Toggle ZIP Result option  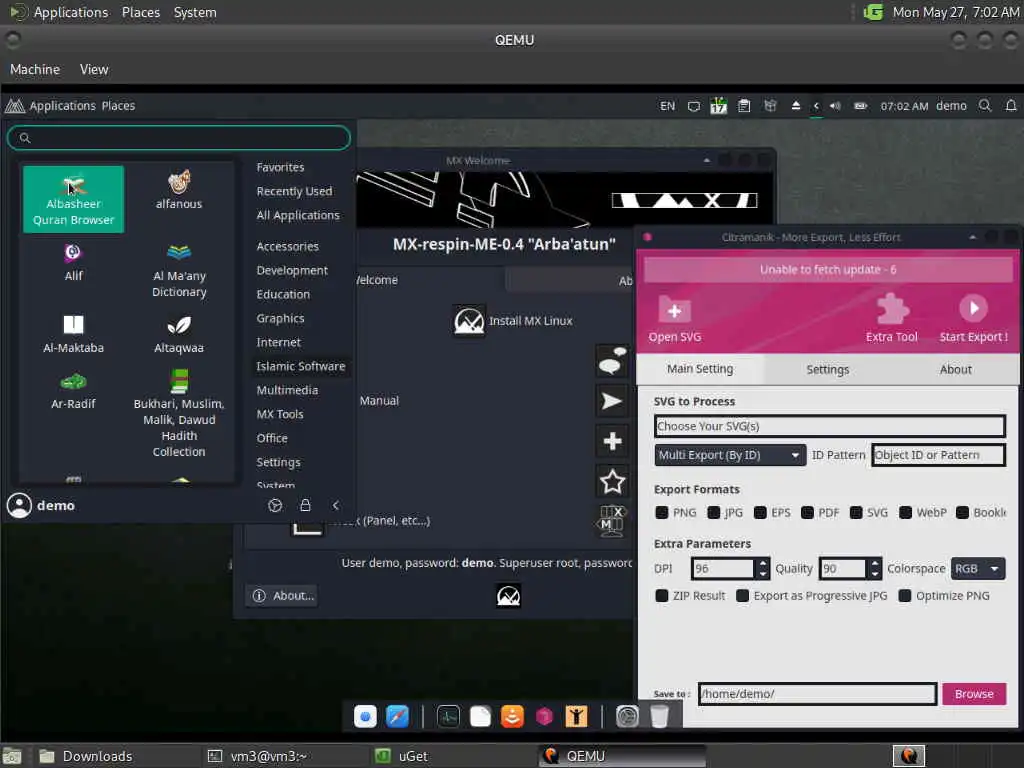click(x=662, y=596)
